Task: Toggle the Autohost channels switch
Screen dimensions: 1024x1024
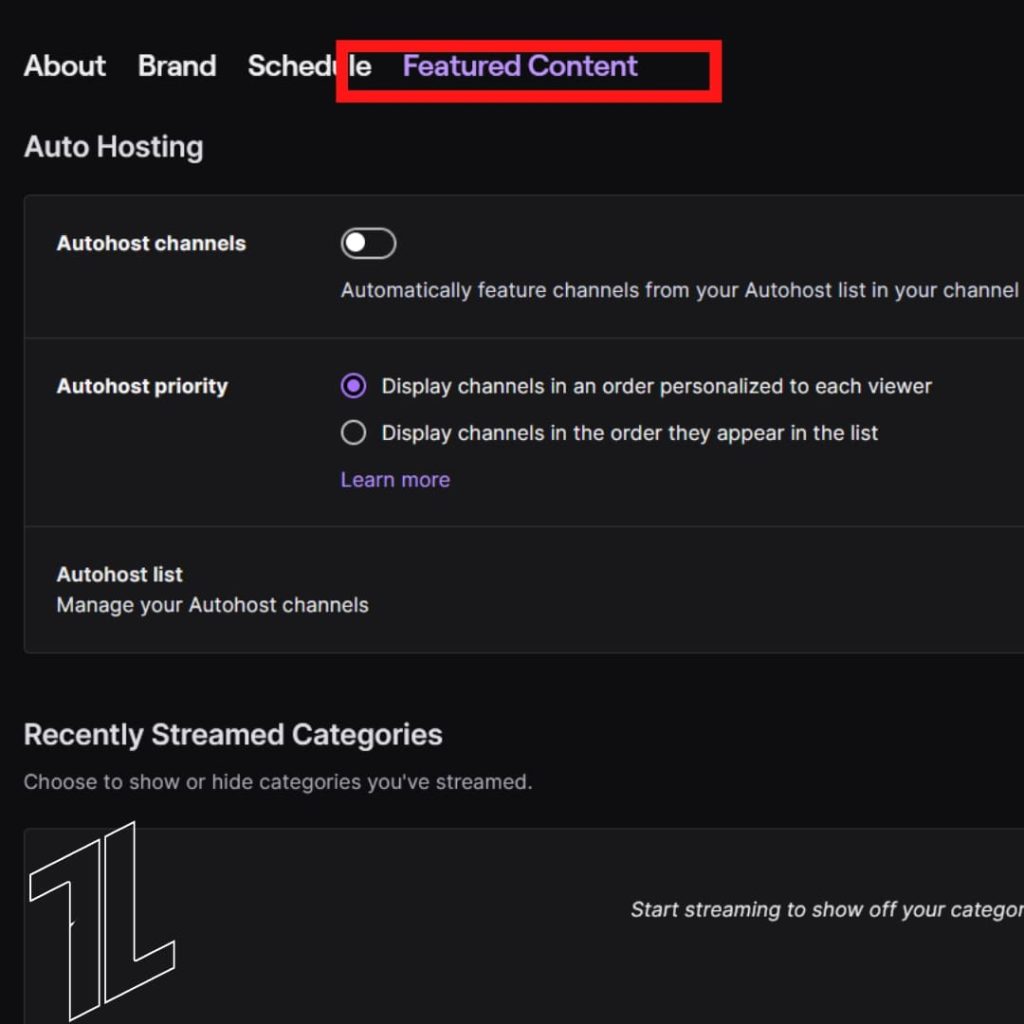Action: 368,243
